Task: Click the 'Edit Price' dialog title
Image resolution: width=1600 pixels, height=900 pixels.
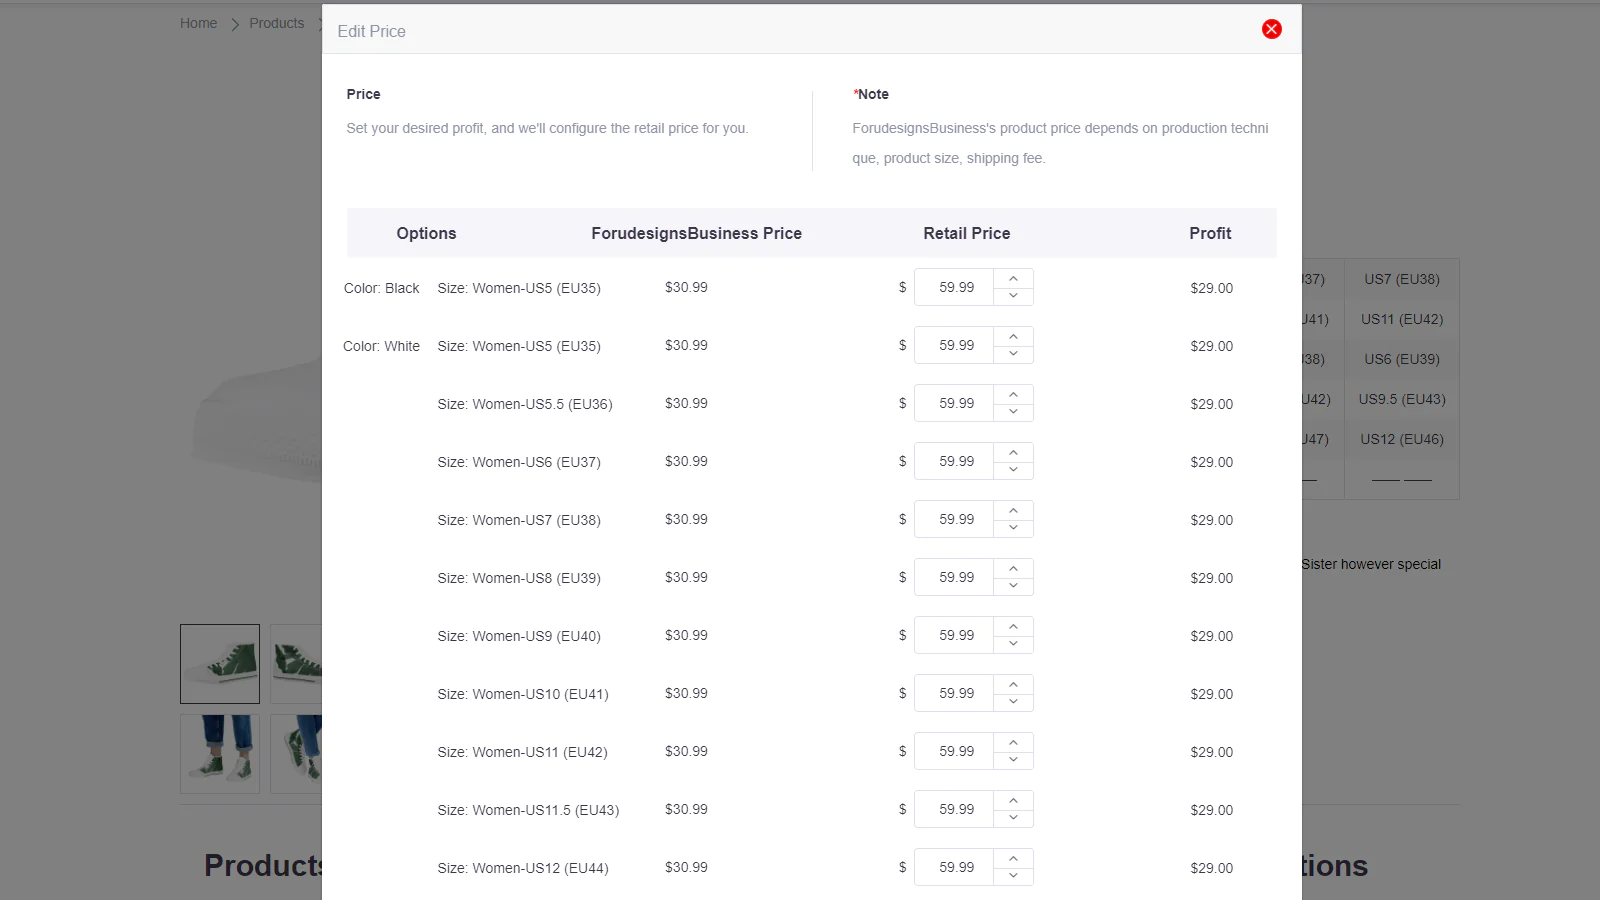Action: 371,31
